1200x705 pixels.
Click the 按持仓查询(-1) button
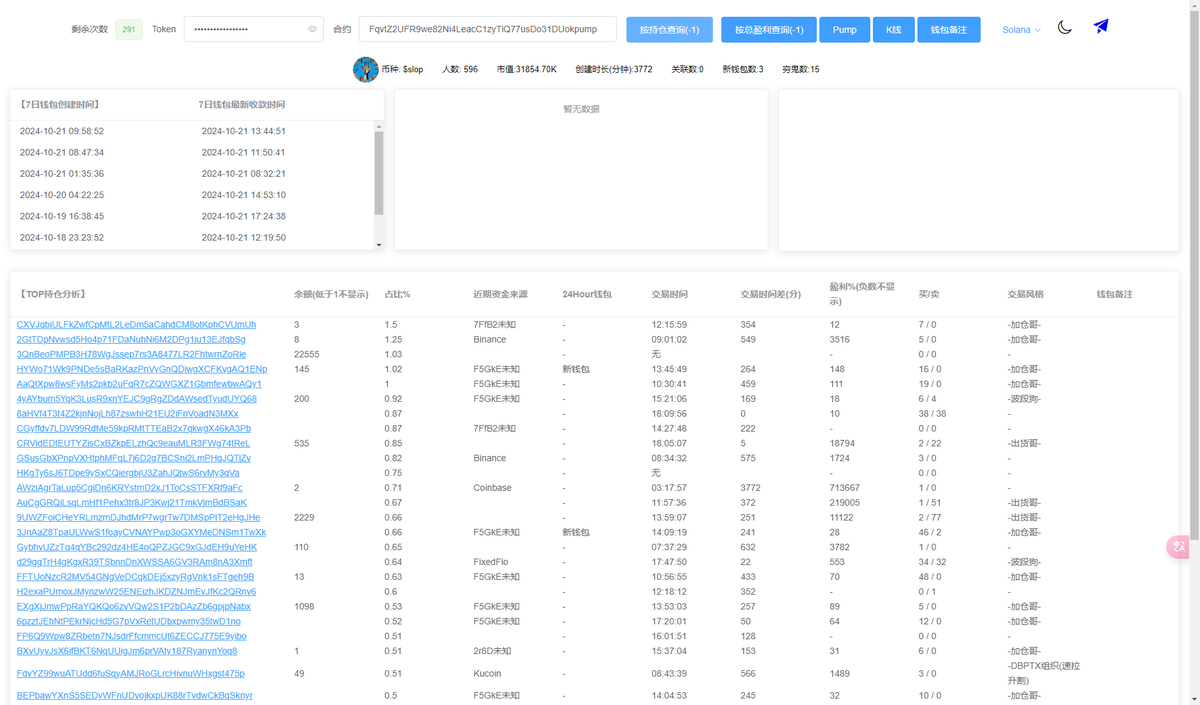tap(669, 30)
